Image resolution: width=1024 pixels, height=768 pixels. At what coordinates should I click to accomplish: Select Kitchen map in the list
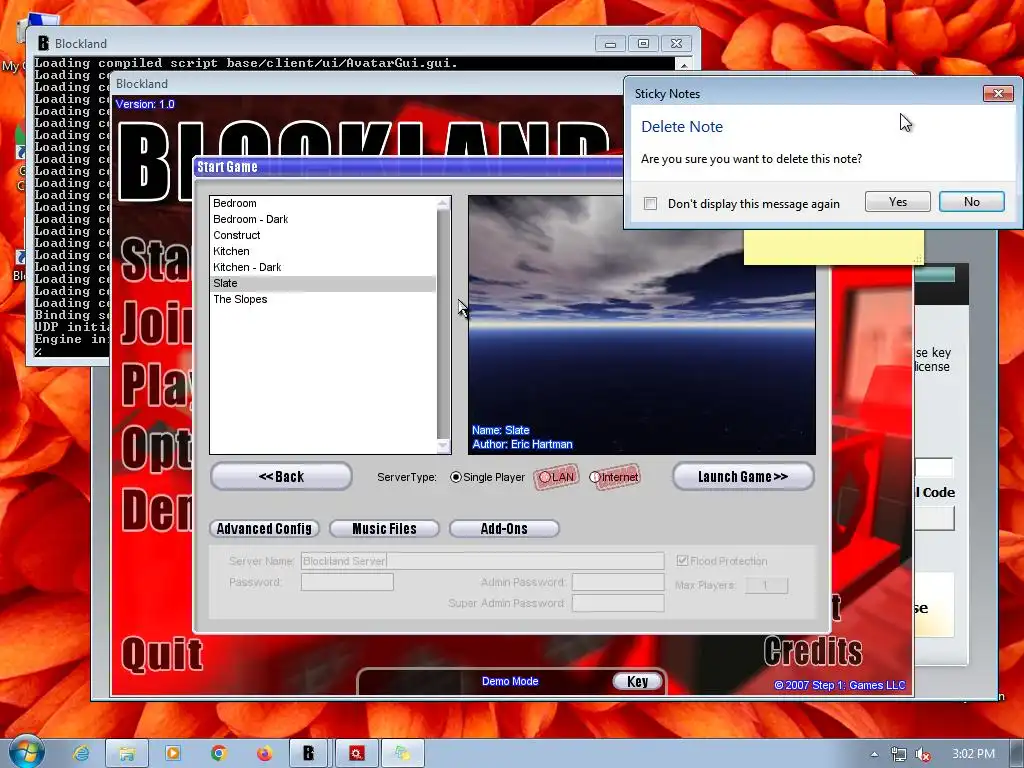pos(323,251)
